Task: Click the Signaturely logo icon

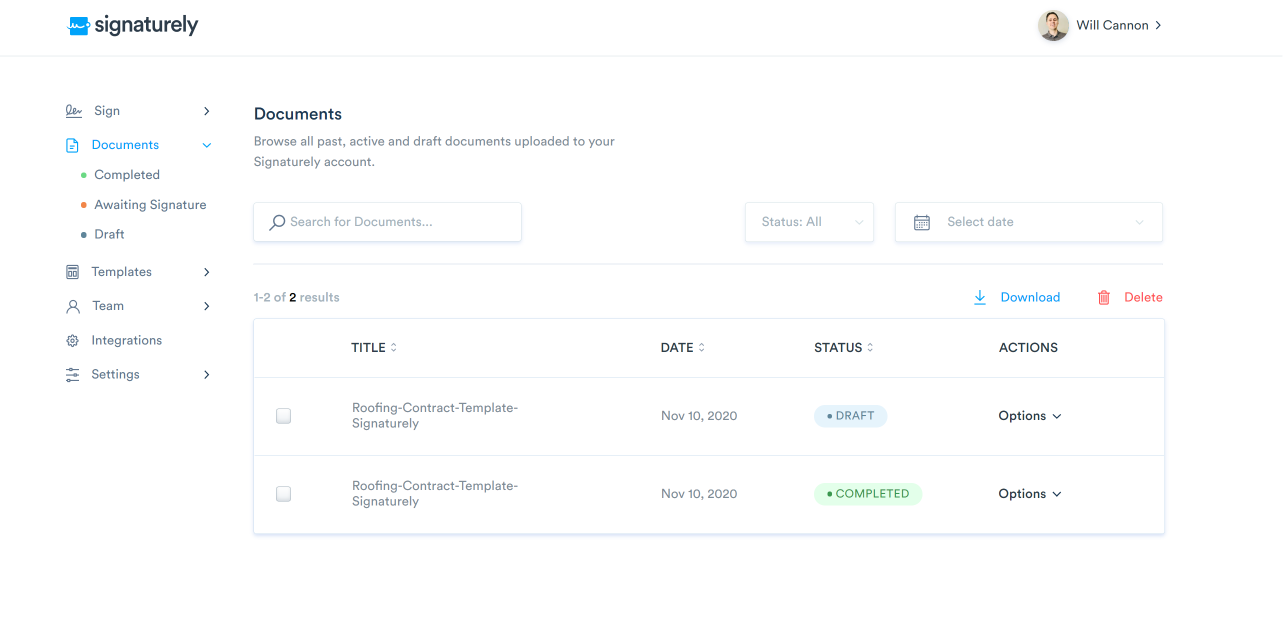Action: [x=78, y=26]
